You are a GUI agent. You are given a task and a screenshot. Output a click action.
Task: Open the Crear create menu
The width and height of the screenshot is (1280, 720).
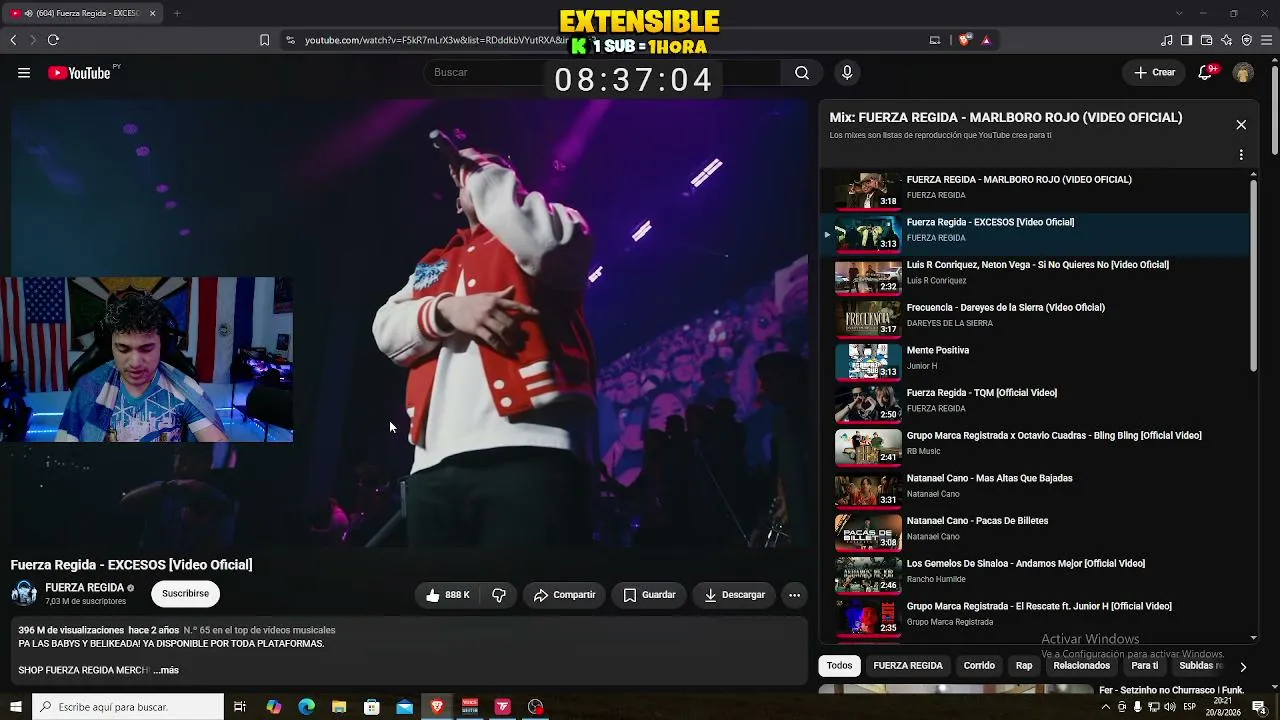pos(1154,72)
